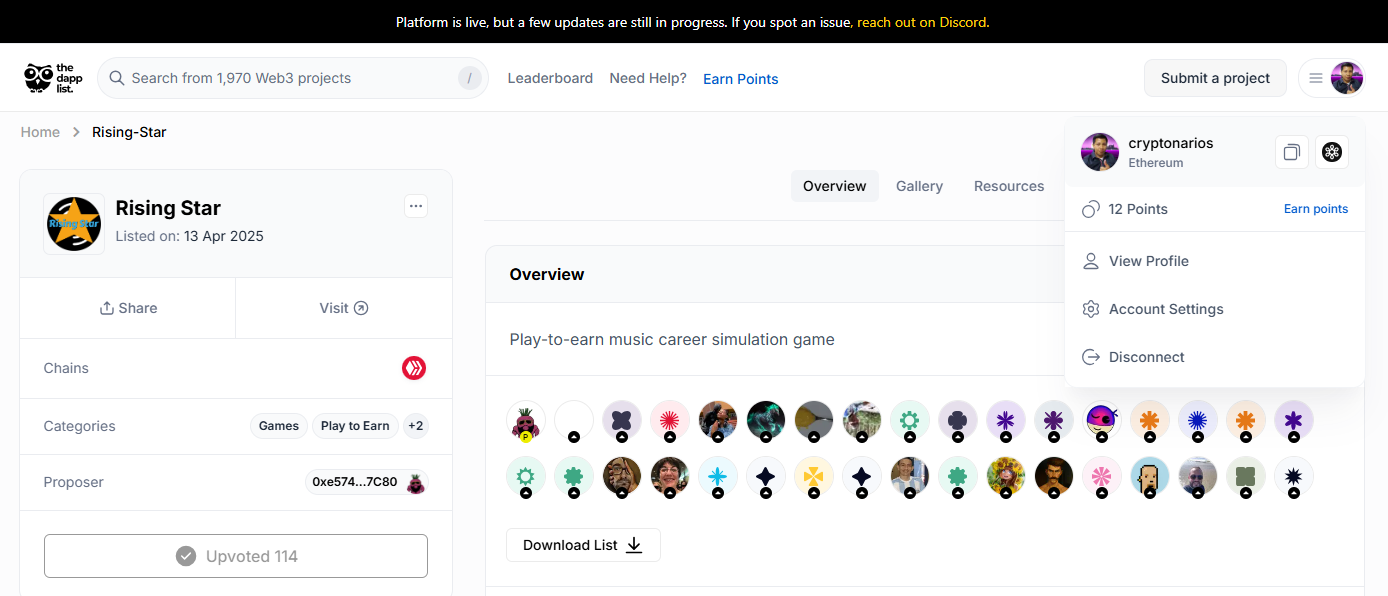The width and height of the screenshot is (1388, 596).
Task: Click the Play to Earn category tag
Action: [x=355, y=426]
